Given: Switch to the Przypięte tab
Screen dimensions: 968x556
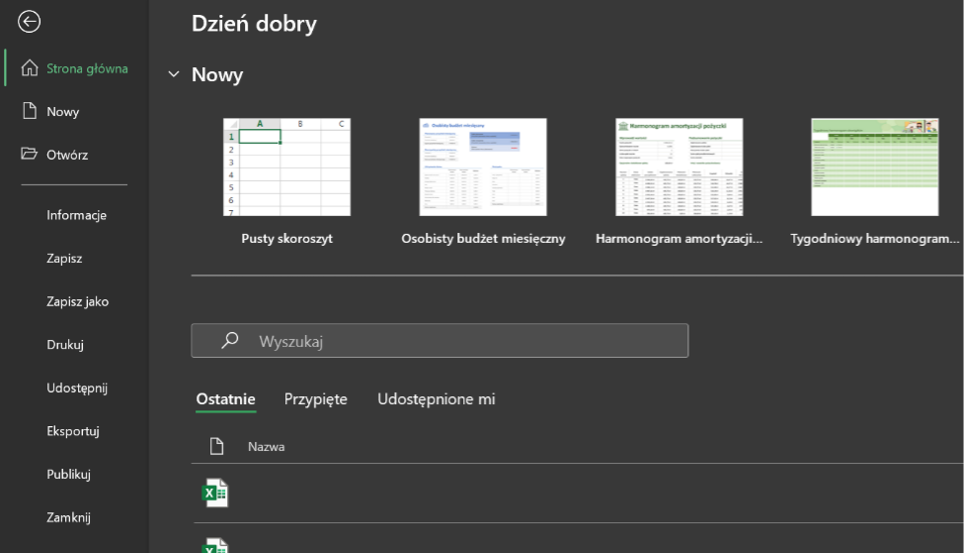Looking at the screenshot, I should tap(315, 399).
